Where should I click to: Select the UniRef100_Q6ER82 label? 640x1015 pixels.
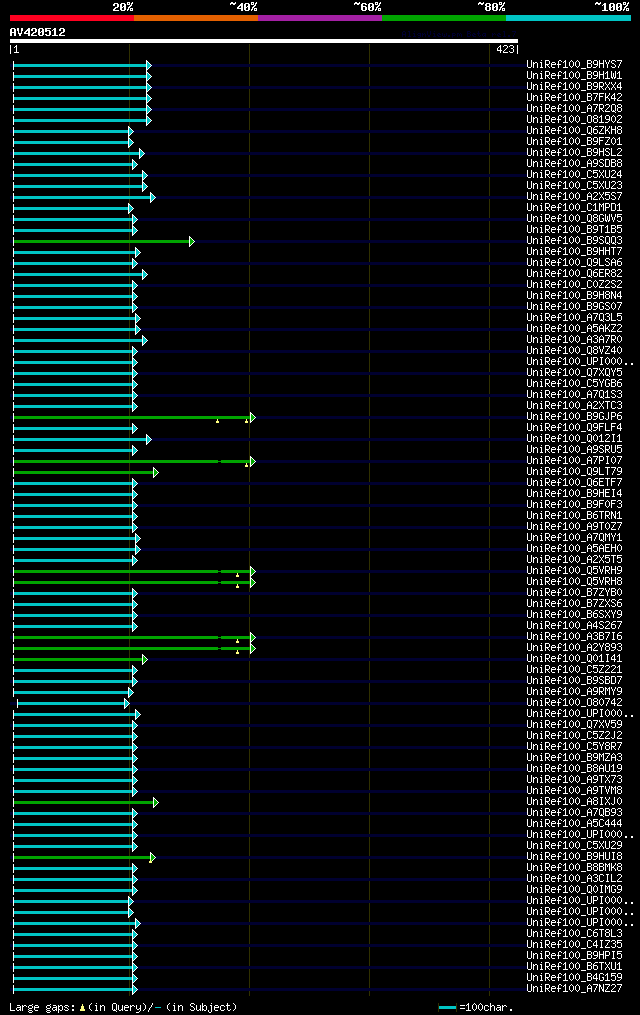pos(574,274)
